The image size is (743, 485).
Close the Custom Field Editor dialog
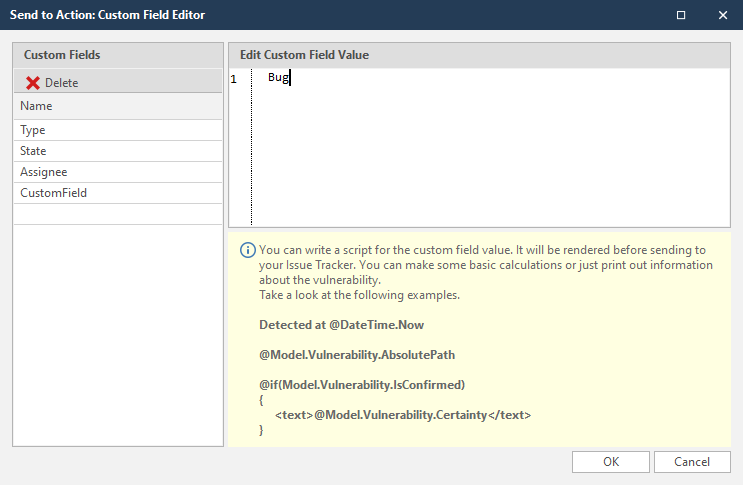[722, 15]
